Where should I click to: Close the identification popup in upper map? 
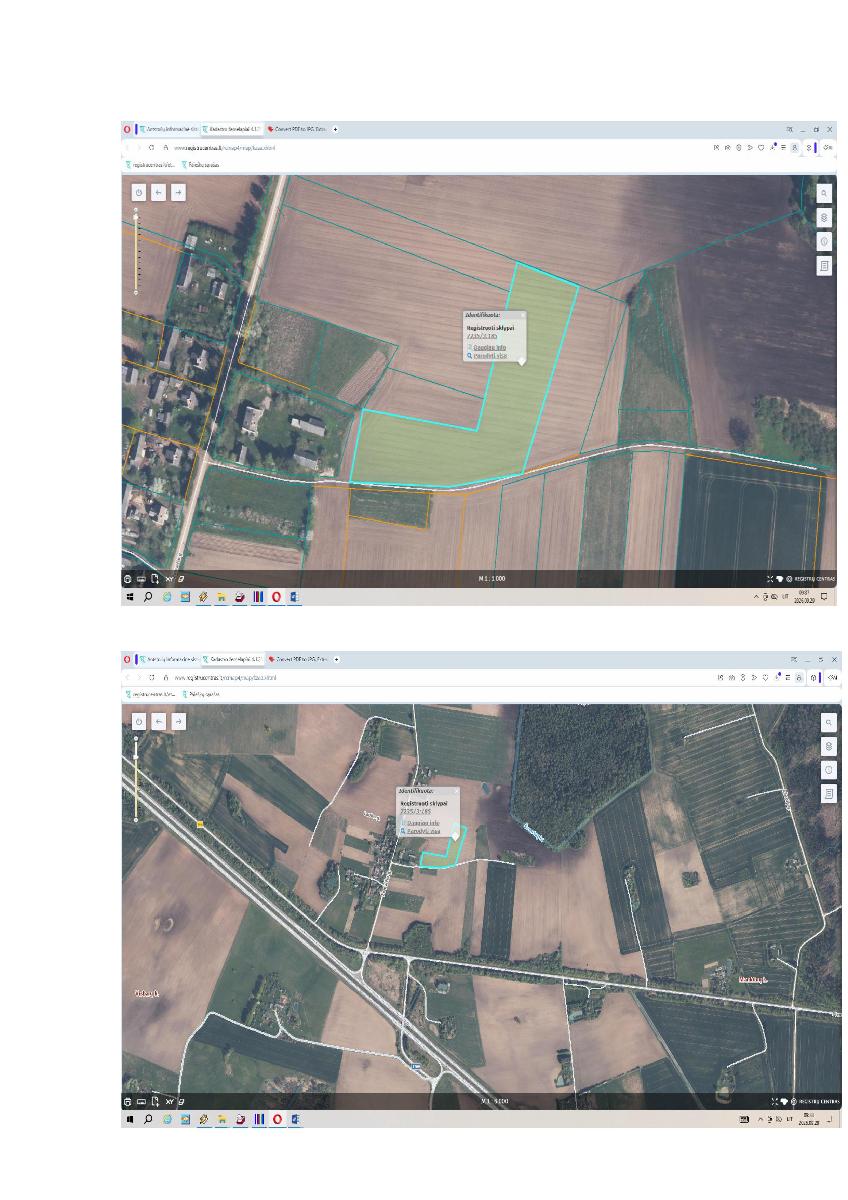click(521, 315)
